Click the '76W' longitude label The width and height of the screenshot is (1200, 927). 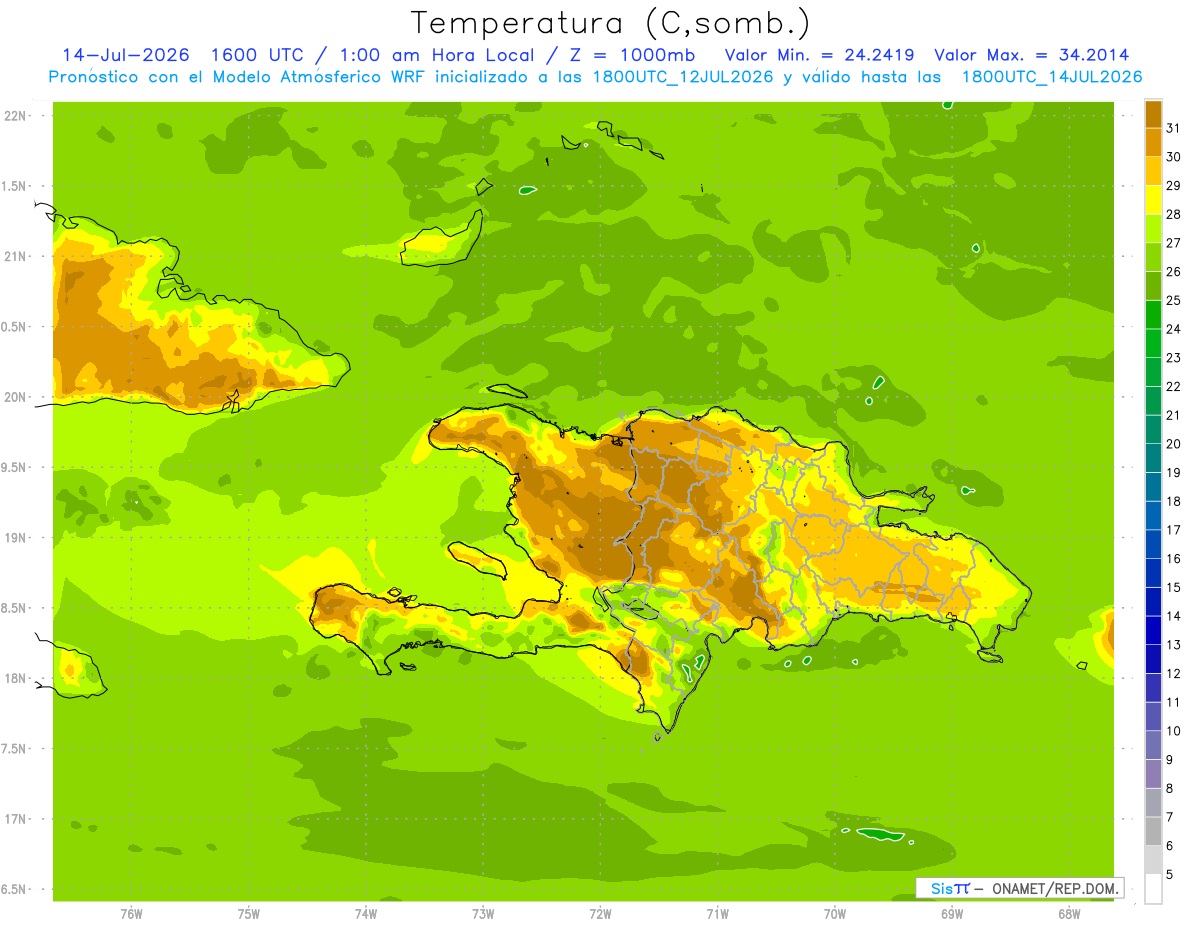tap(131, 913)
